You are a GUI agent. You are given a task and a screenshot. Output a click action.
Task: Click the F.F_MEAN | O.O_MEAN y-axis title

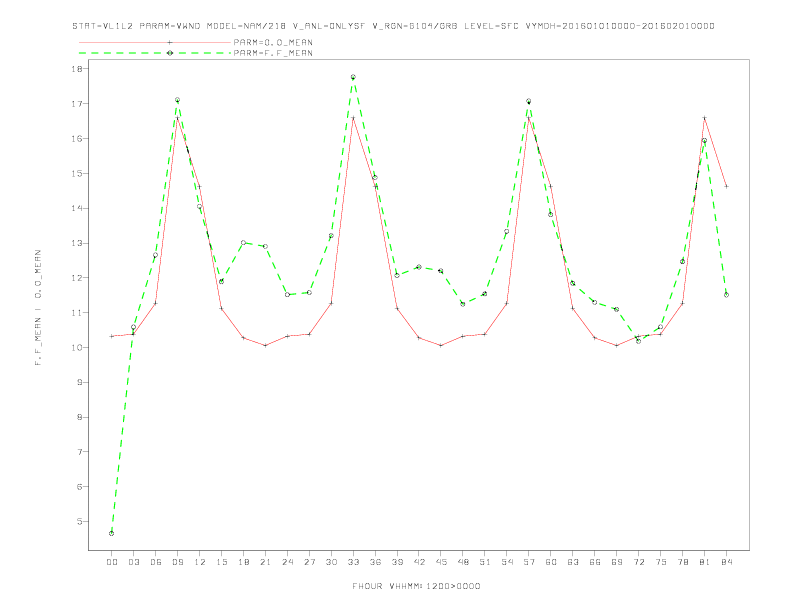tap(38, 308)
